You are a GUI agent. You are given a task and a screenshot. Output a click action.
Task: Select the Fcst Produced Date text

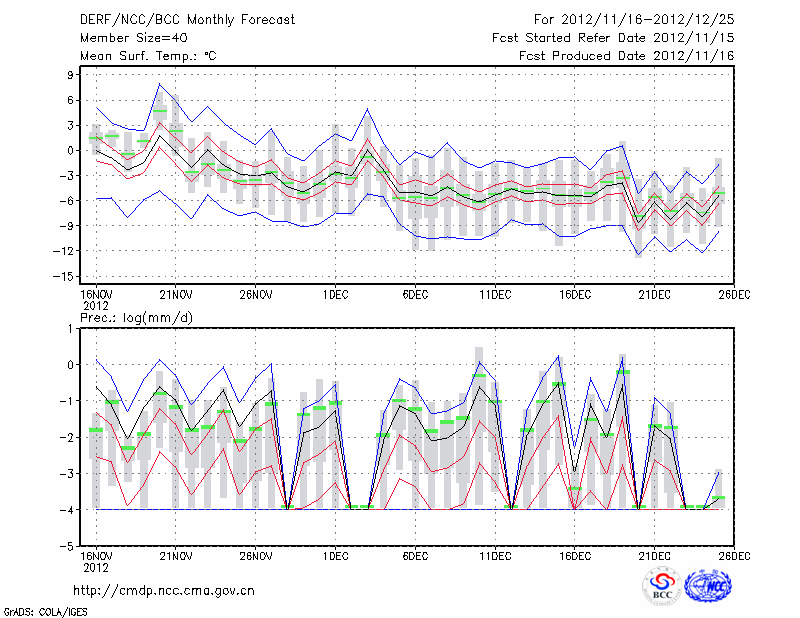pos(626,56)
